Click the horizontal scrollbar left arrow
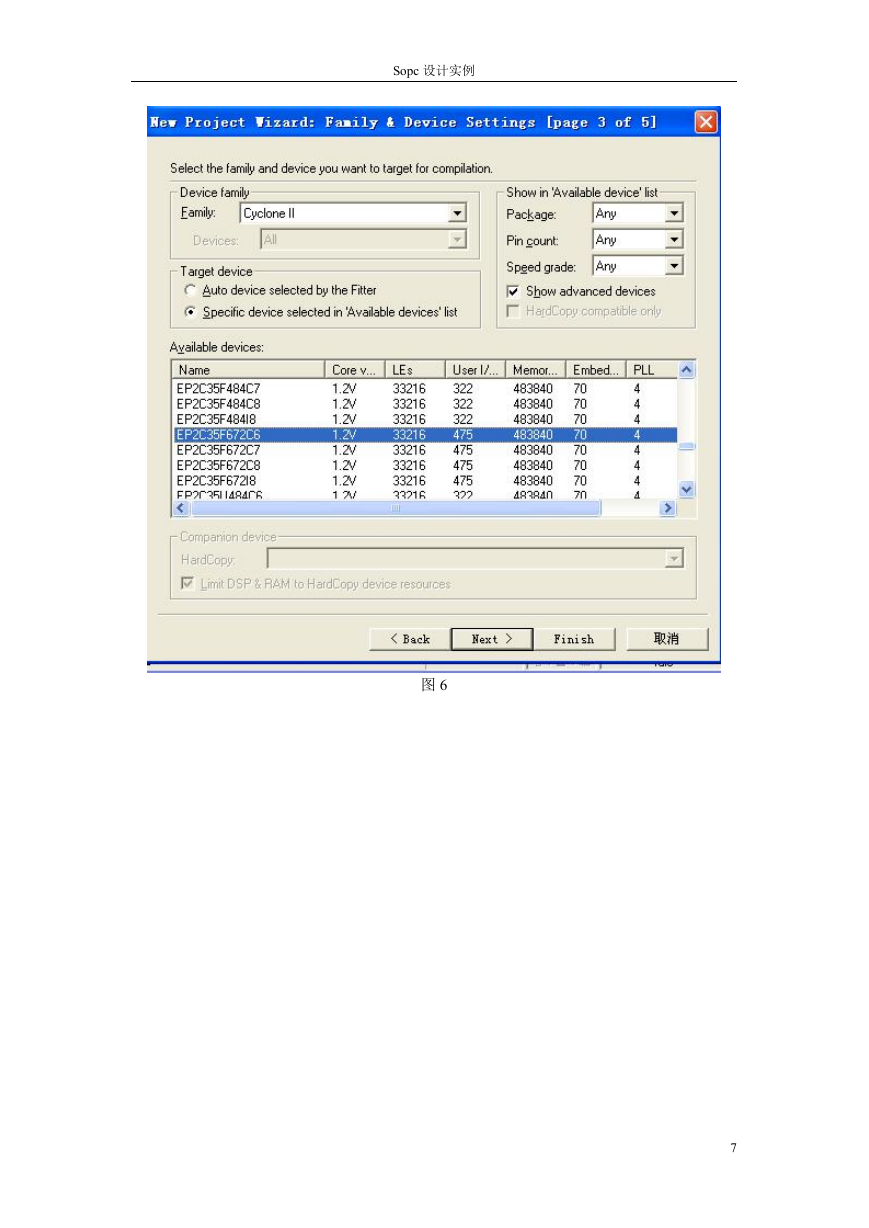Screen dimensions: 869x1228 pyautogui.click(x=181, y=508)
